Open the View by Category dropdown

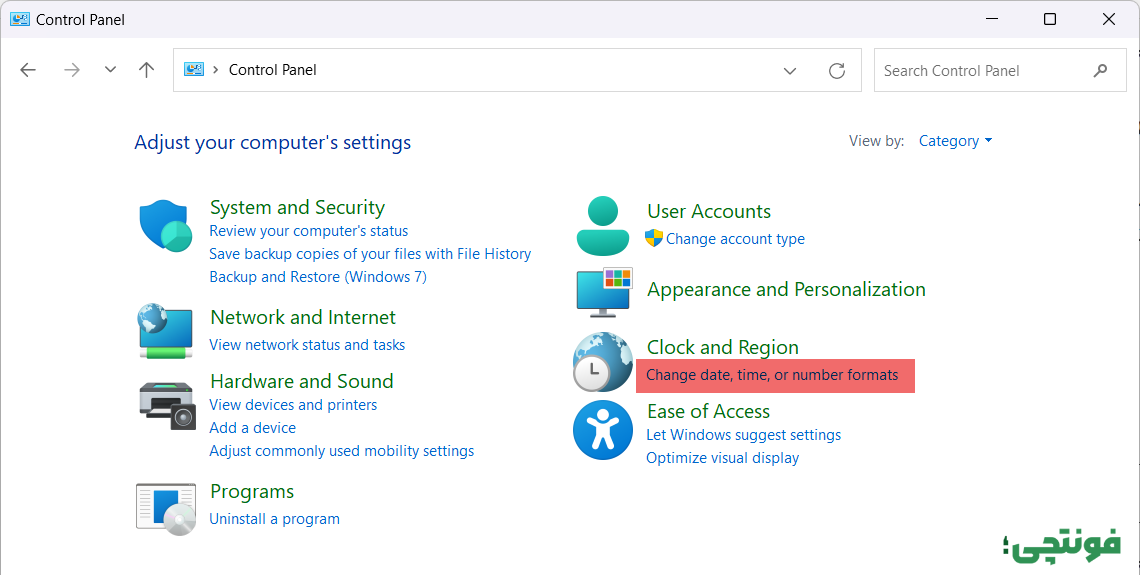point(955,141)
